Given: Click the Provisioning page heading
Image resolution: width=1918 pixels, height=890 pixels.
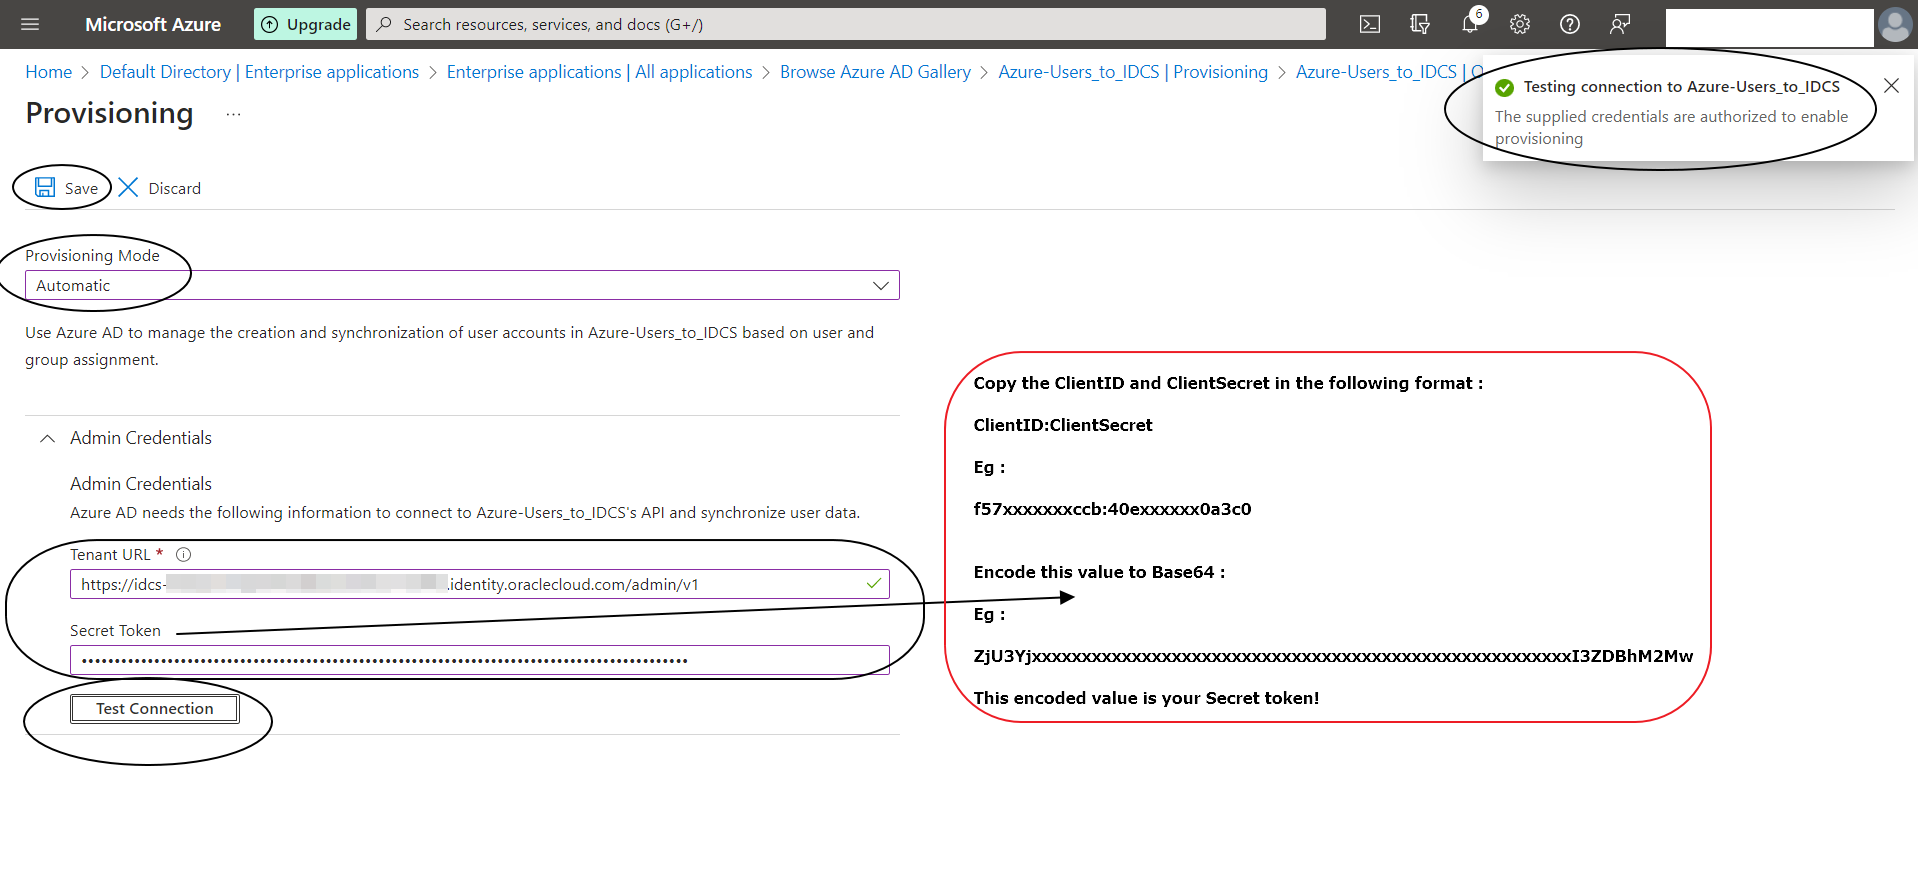Looking at the screenshot, I should coord(109,114).
